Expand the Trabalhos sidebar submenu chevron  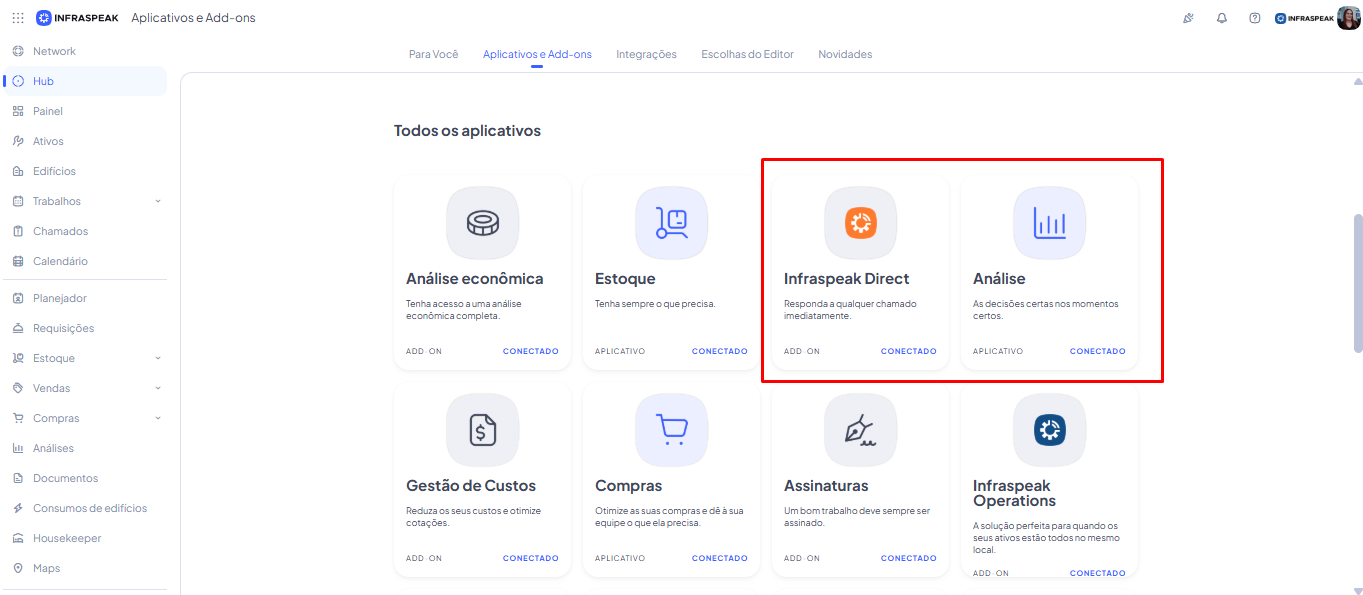click(x=157, y=201)
